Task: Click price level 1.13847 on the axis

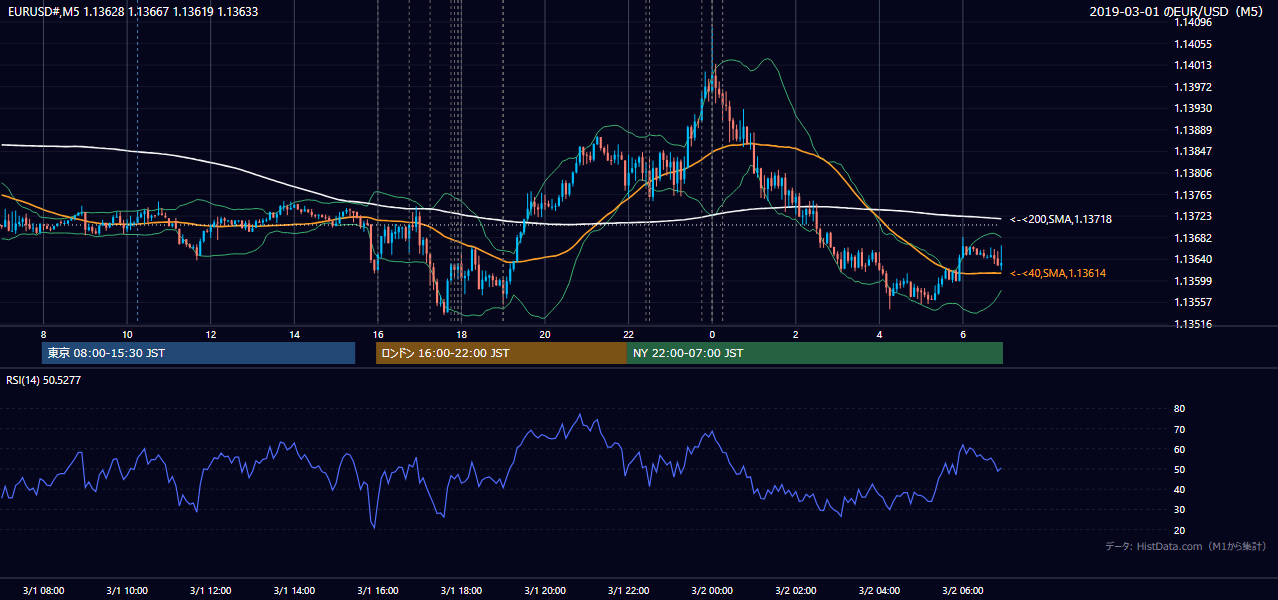Action: [1193, 151]
